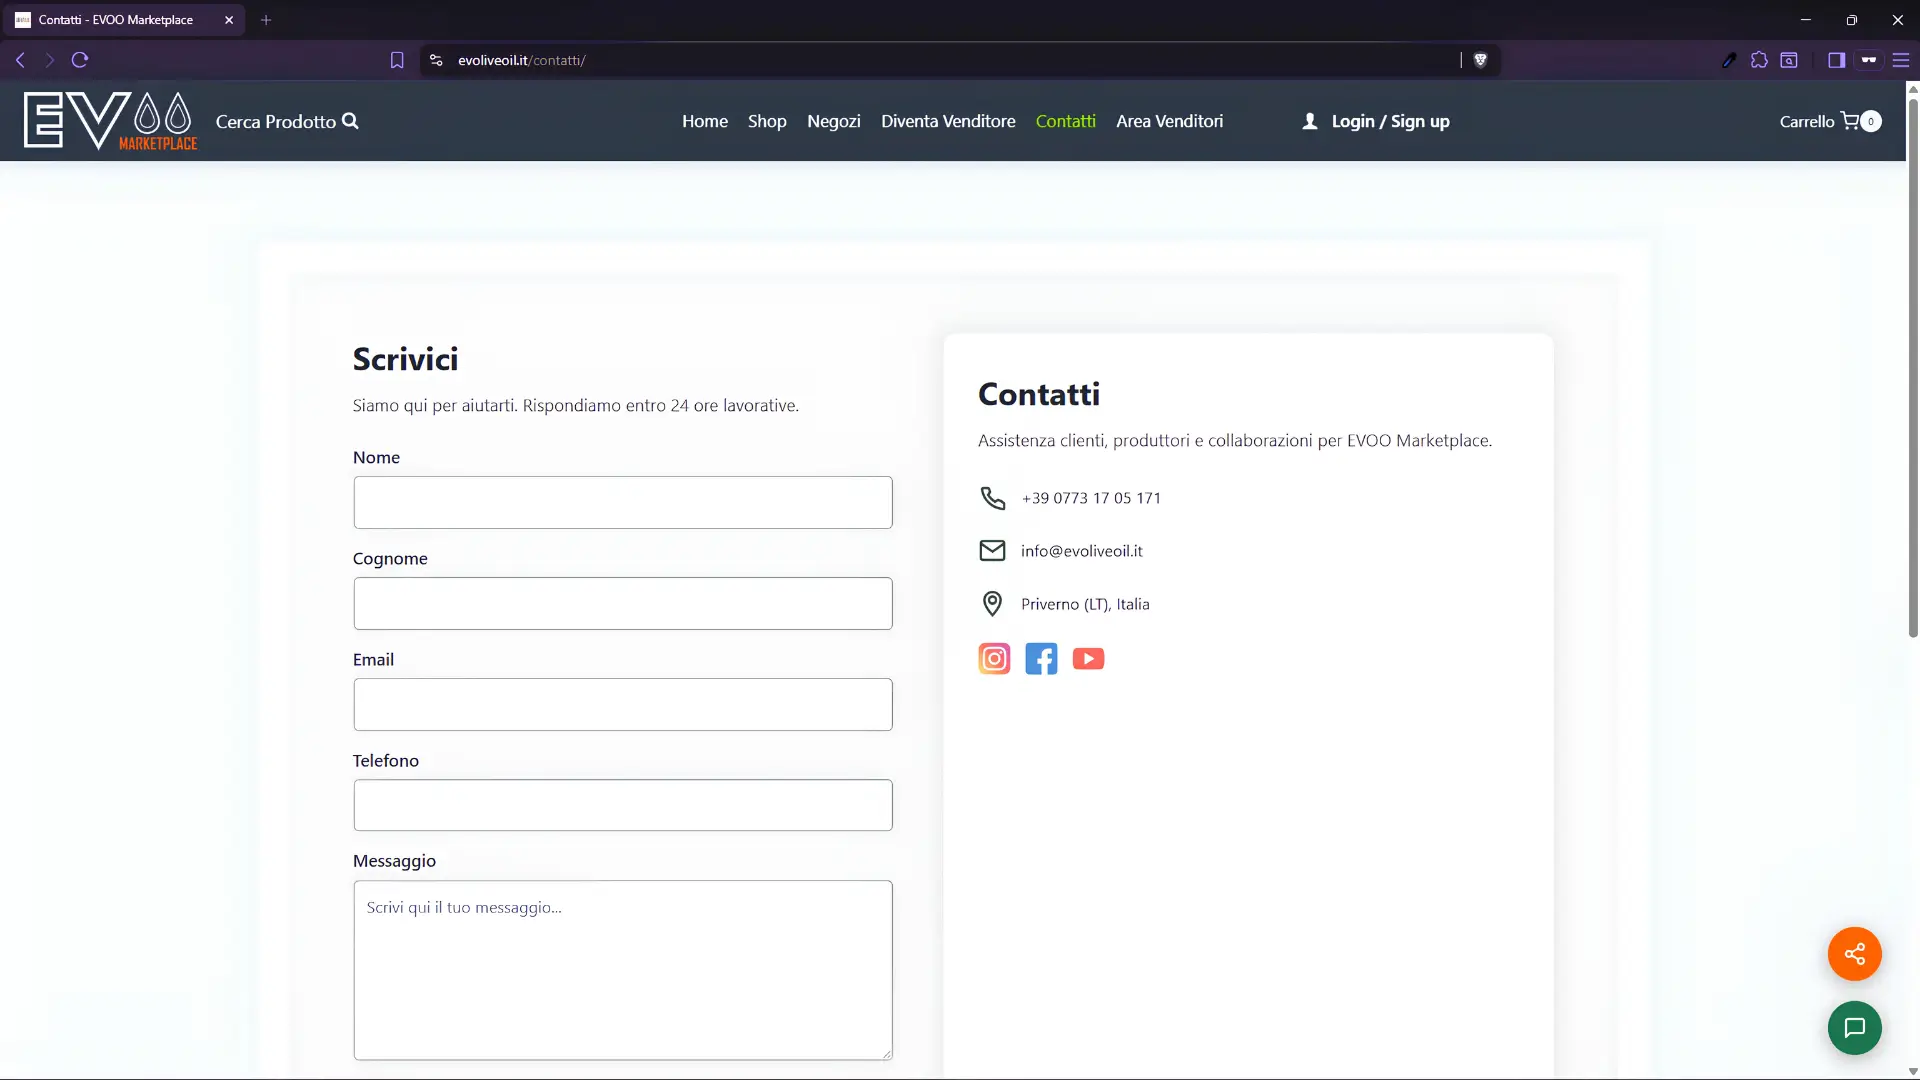Click the user profile icon beside Login
Image resolution: width=1920 pixels, height=1080 pixels.
(1310, 121)
